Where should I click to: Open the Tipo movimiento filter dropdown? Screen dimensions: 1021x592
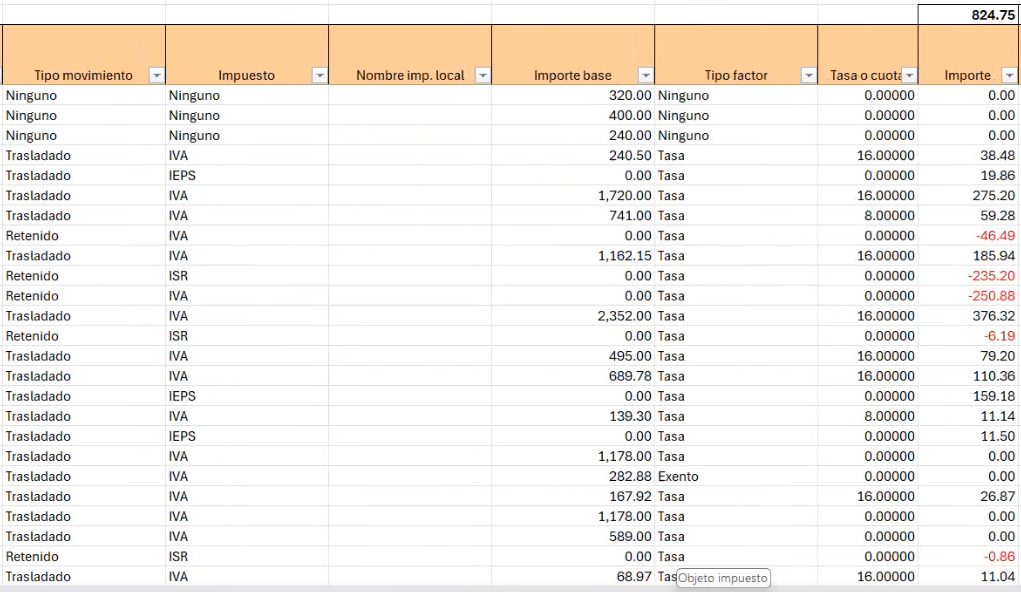(x=156, y=76)
